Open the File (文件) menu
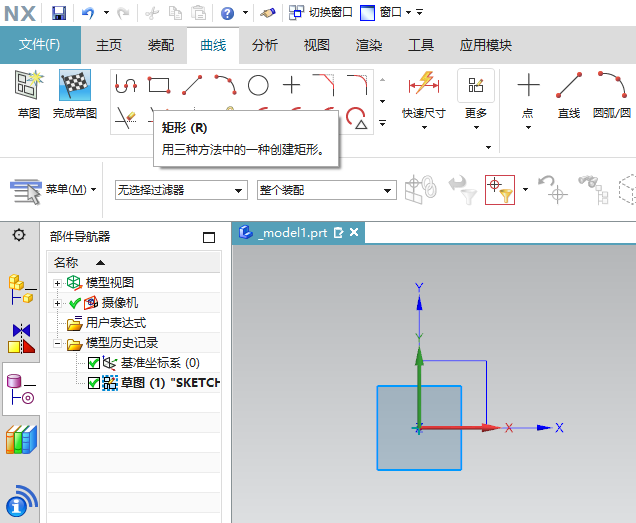Viewport: 636px width, 523px height. pos(40,45)
